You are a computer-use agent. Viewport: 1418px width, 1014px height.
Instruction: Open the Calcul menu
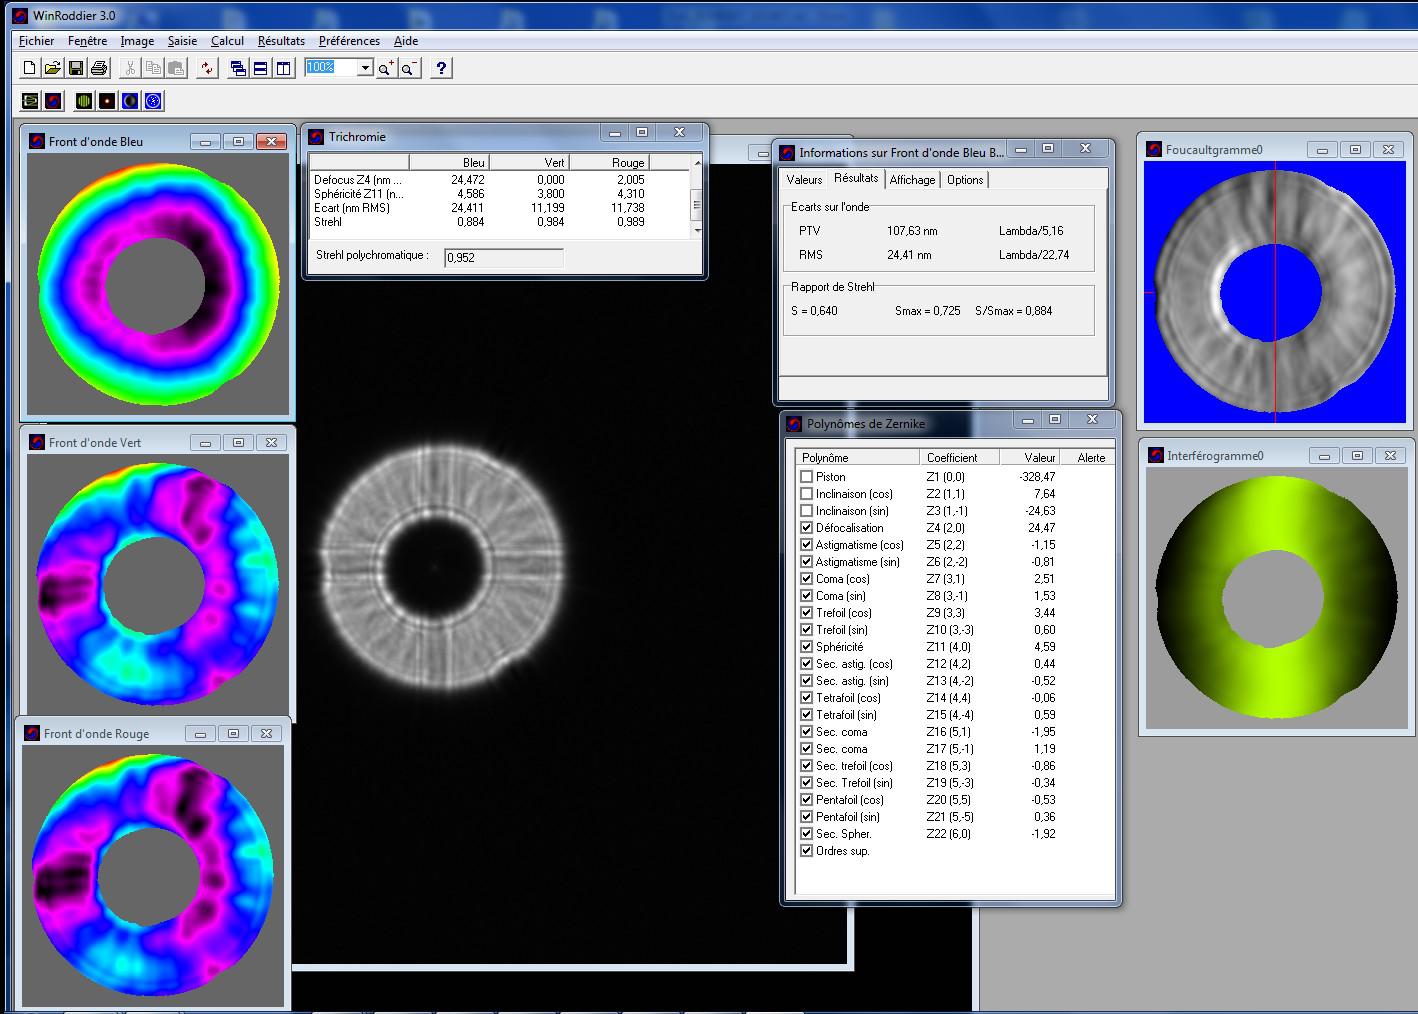pos(227,41)
